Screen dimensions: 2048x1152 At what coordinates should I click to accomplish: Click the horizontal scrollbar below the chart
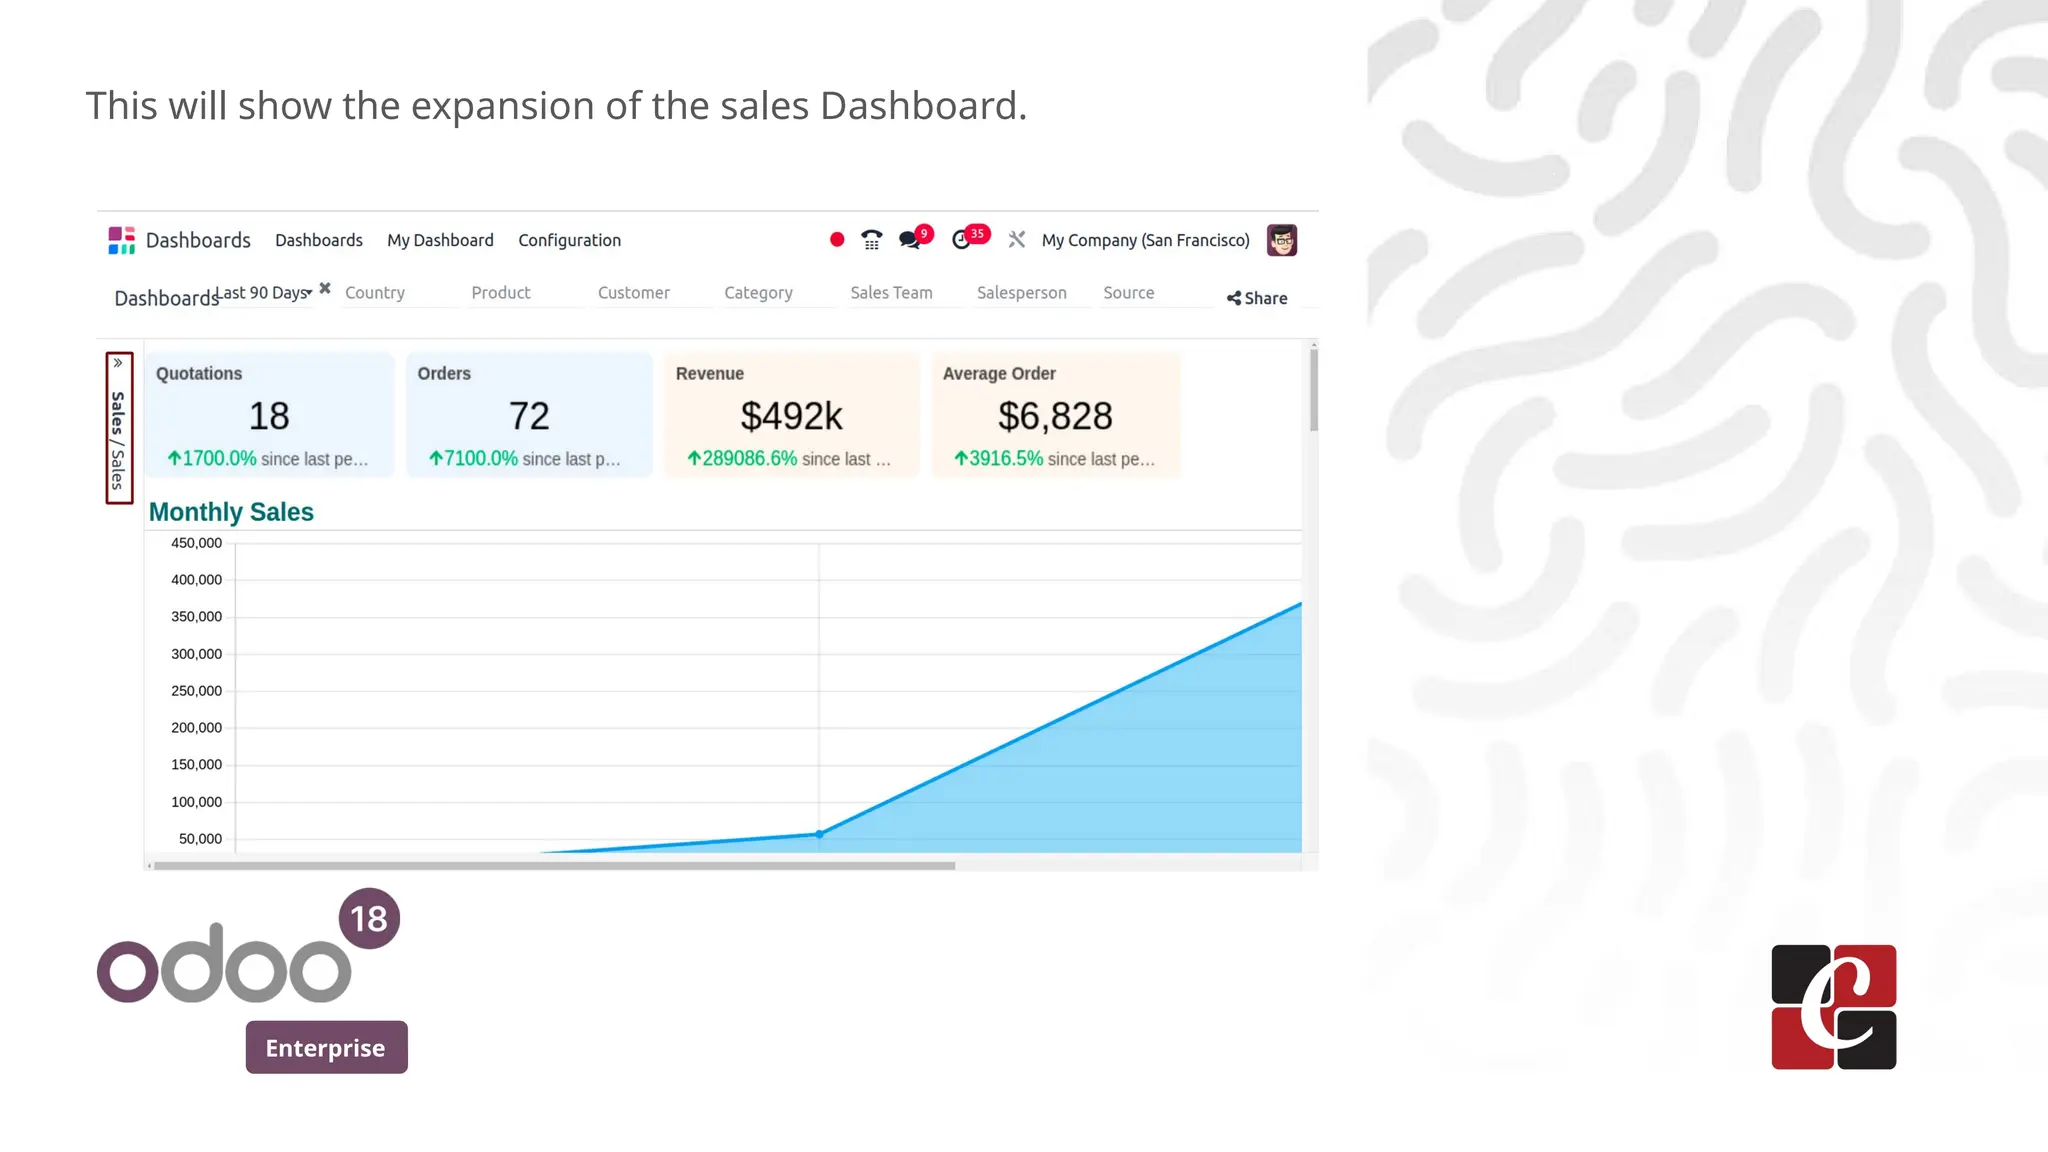[553, 866]
